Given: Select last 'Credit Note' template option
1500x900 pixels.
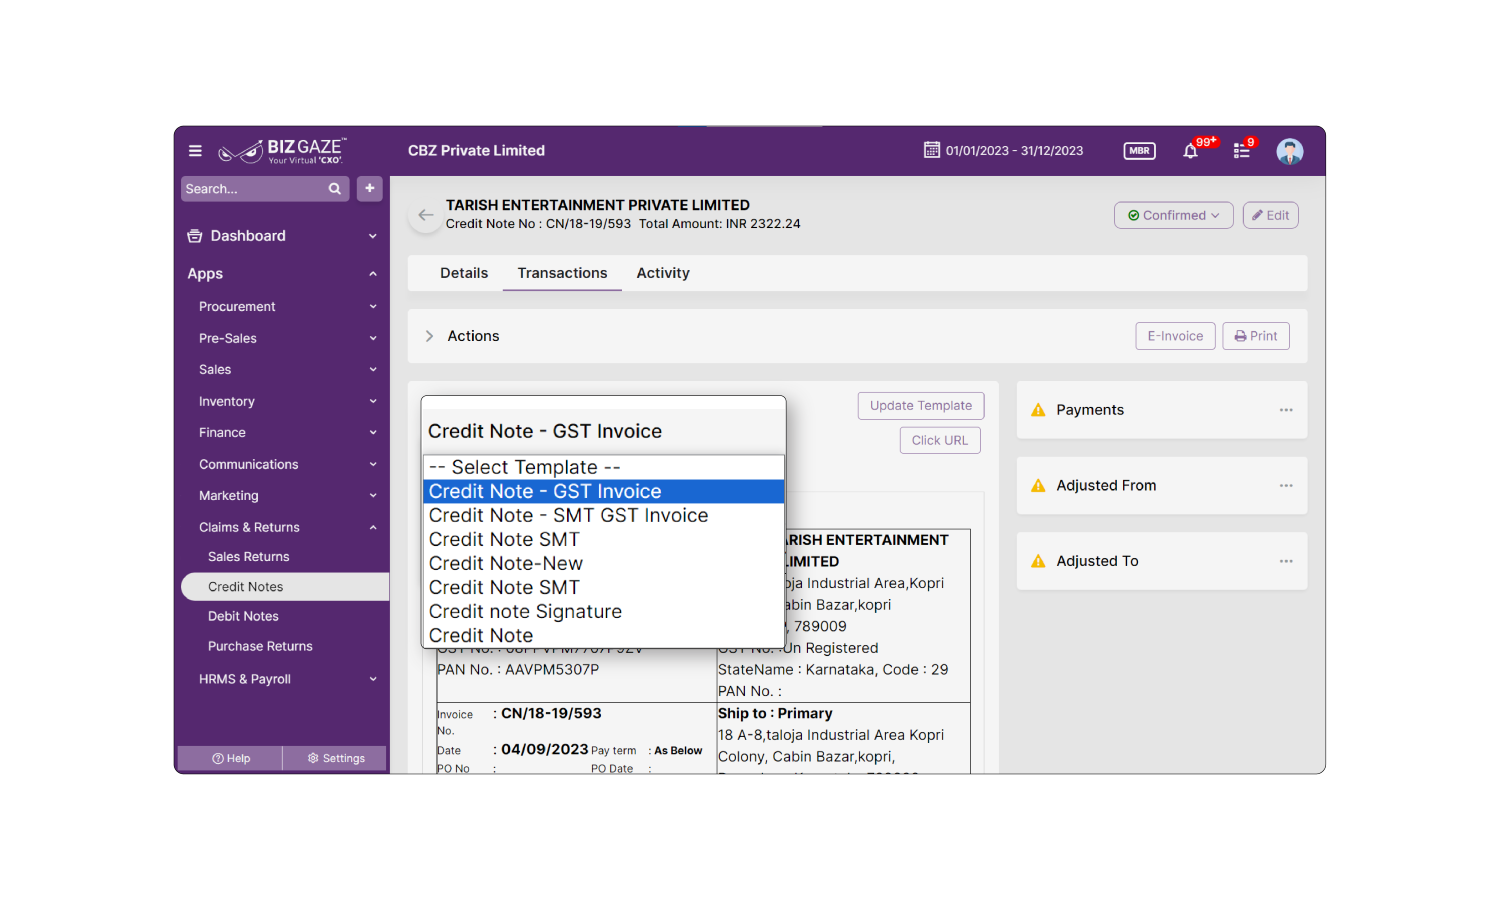Looking at the screenshot, I should (603, 635).
